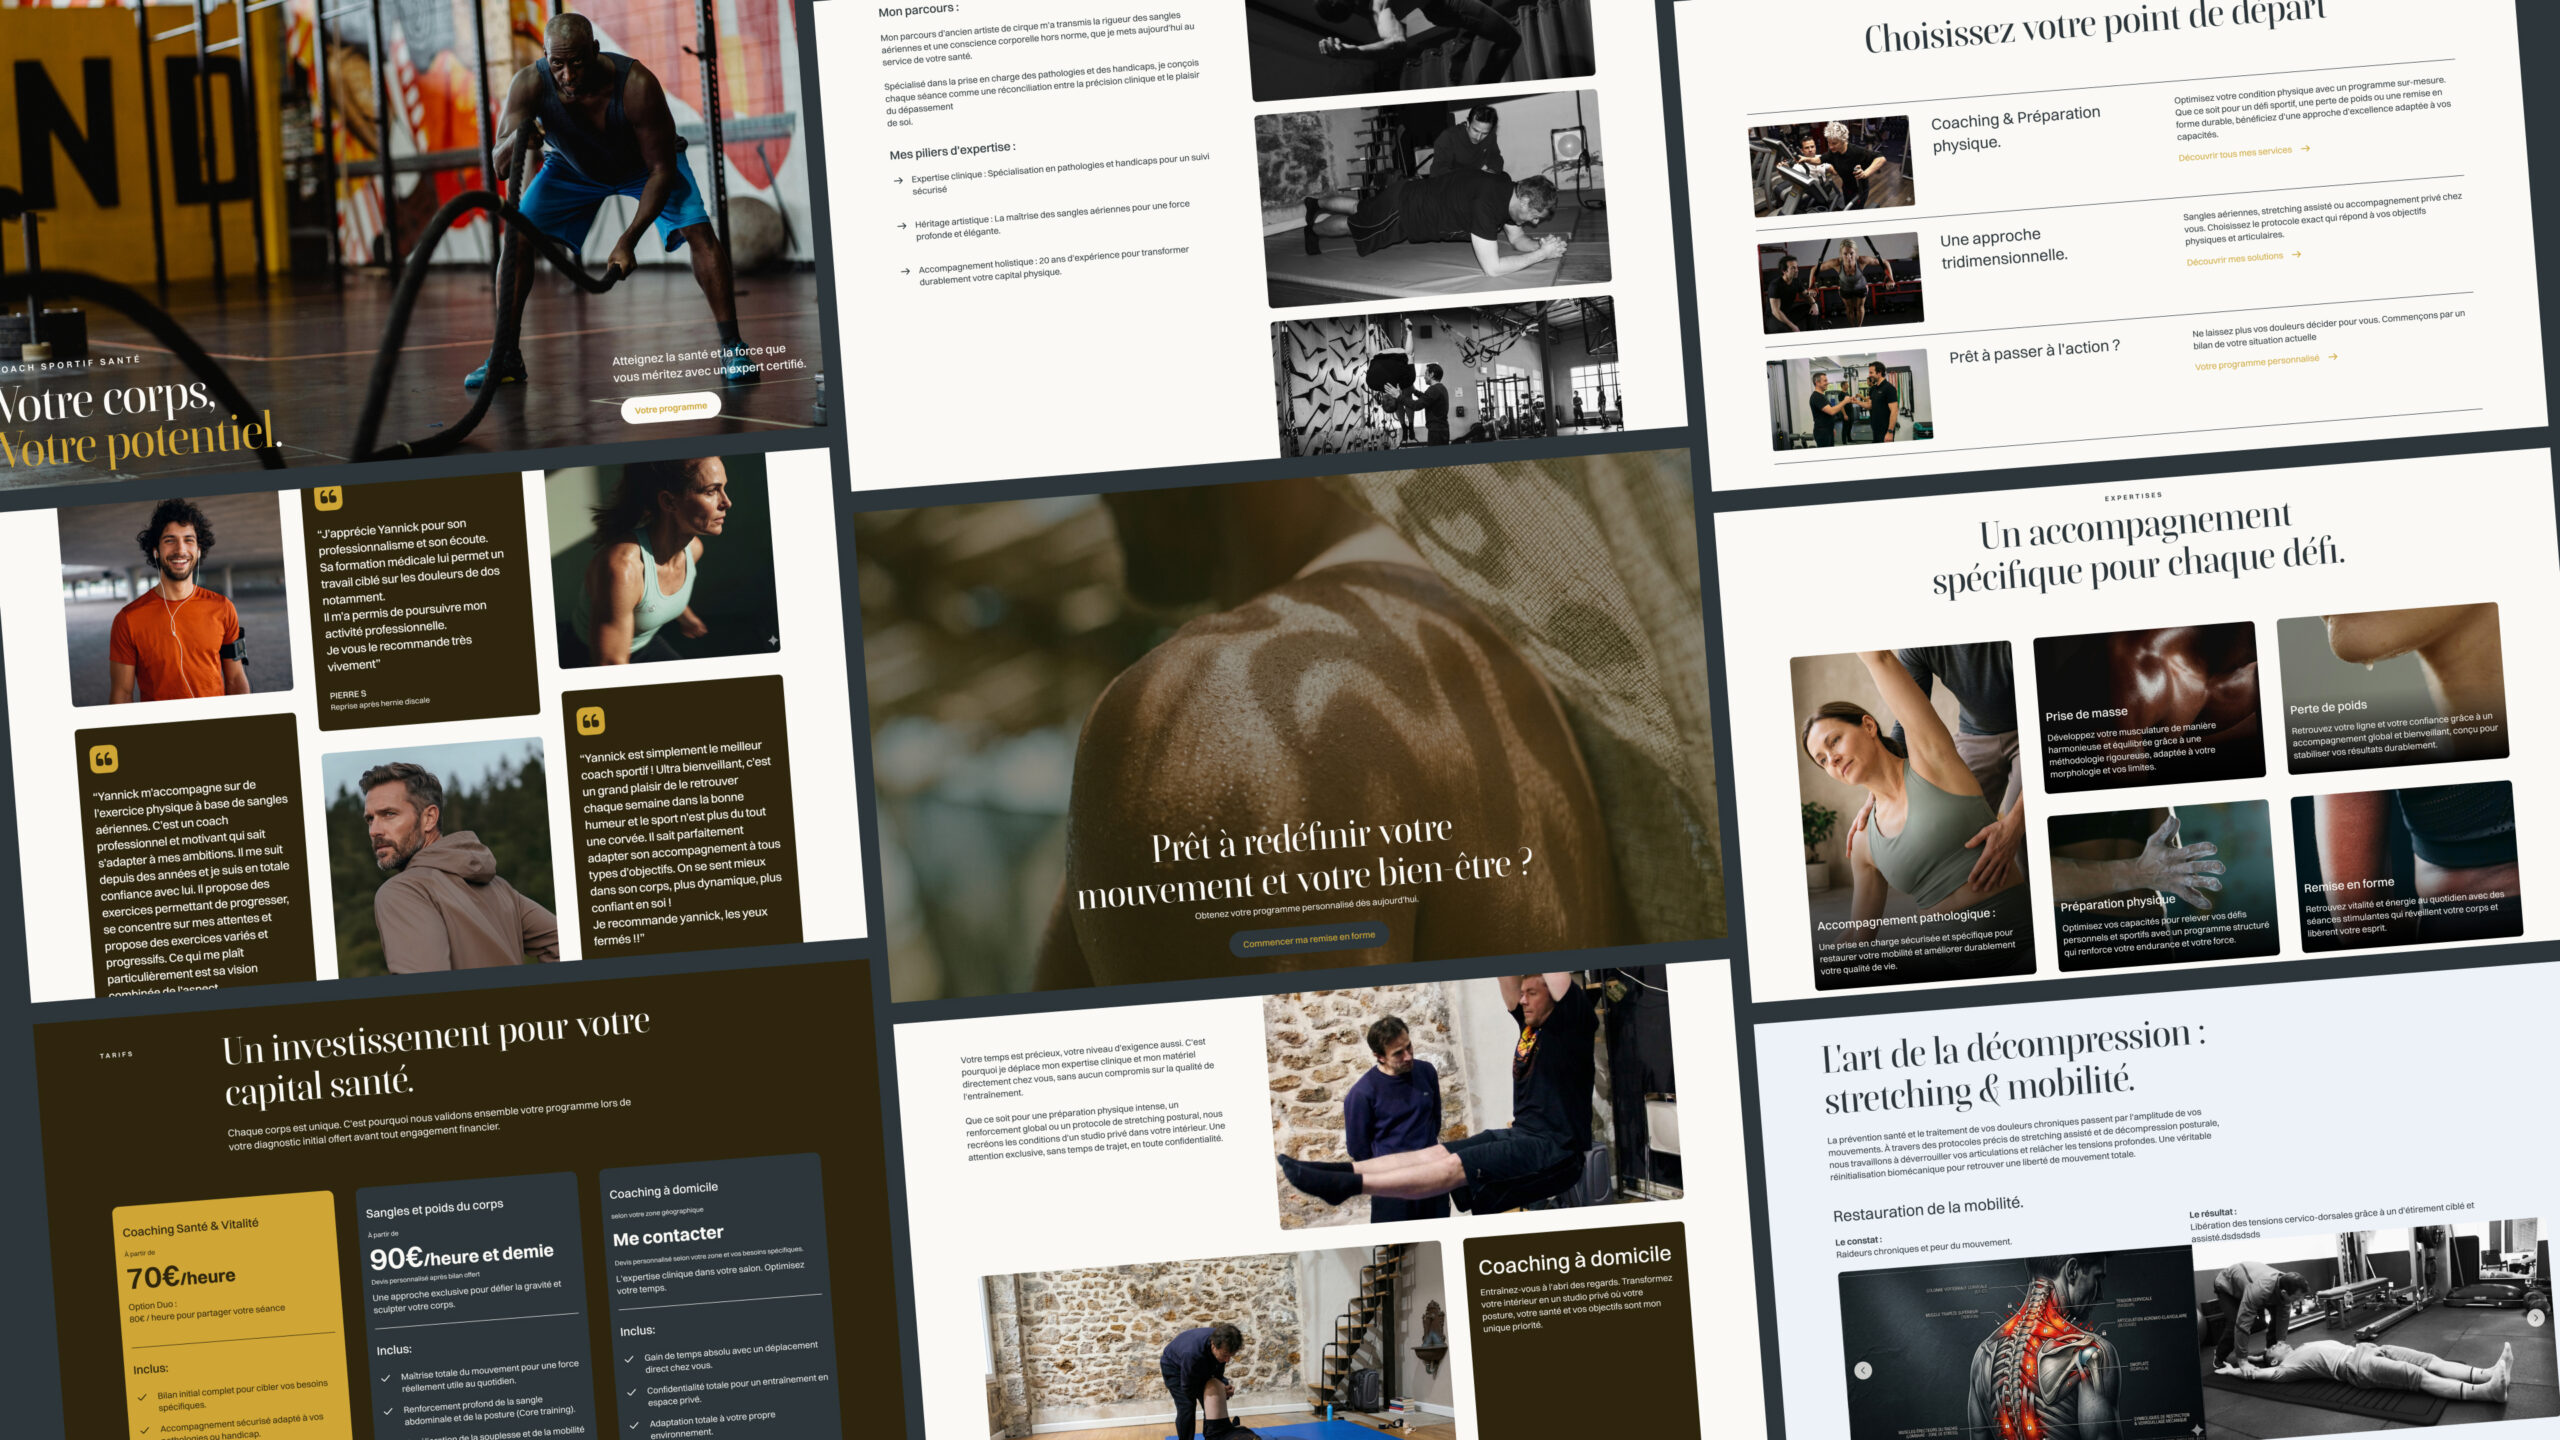The image size is (2560, 1440).
Task: Click 'Me contacter' in Coaching à domicile card
Action: 668,1236
